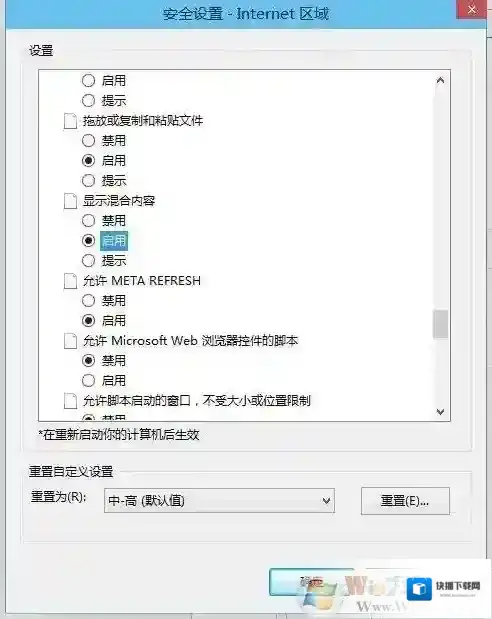492x619 pixels.
Task: Close the 安全设置 dialog
Action: click(471, 9)
